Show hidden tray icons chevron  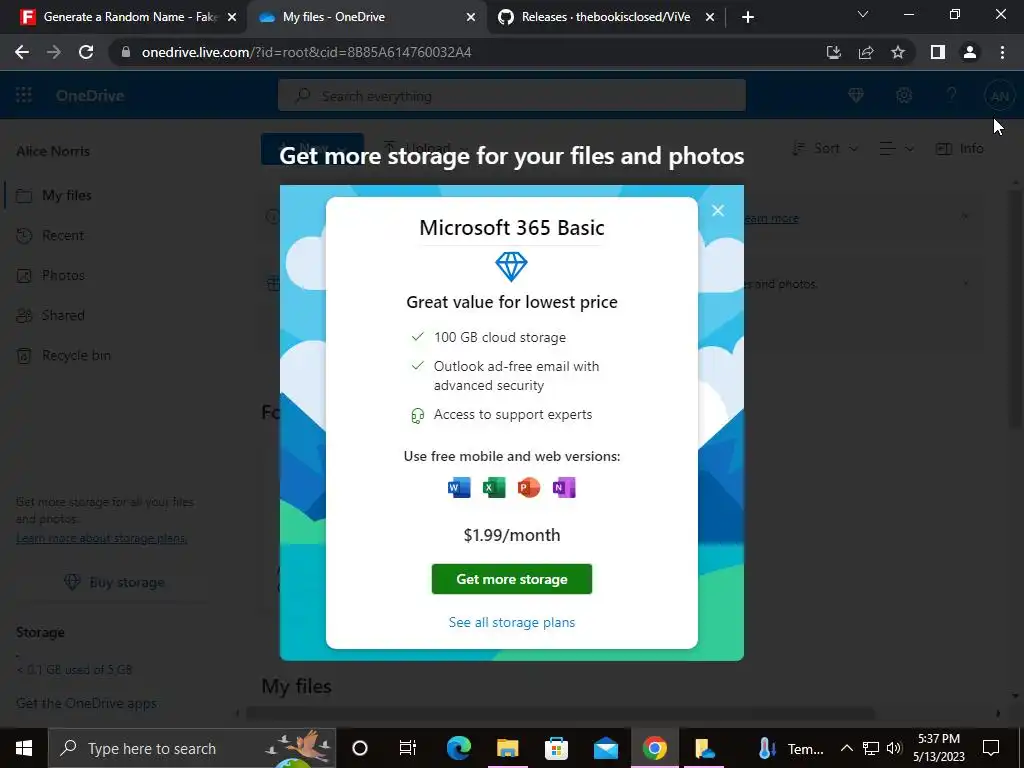(846, 748)
